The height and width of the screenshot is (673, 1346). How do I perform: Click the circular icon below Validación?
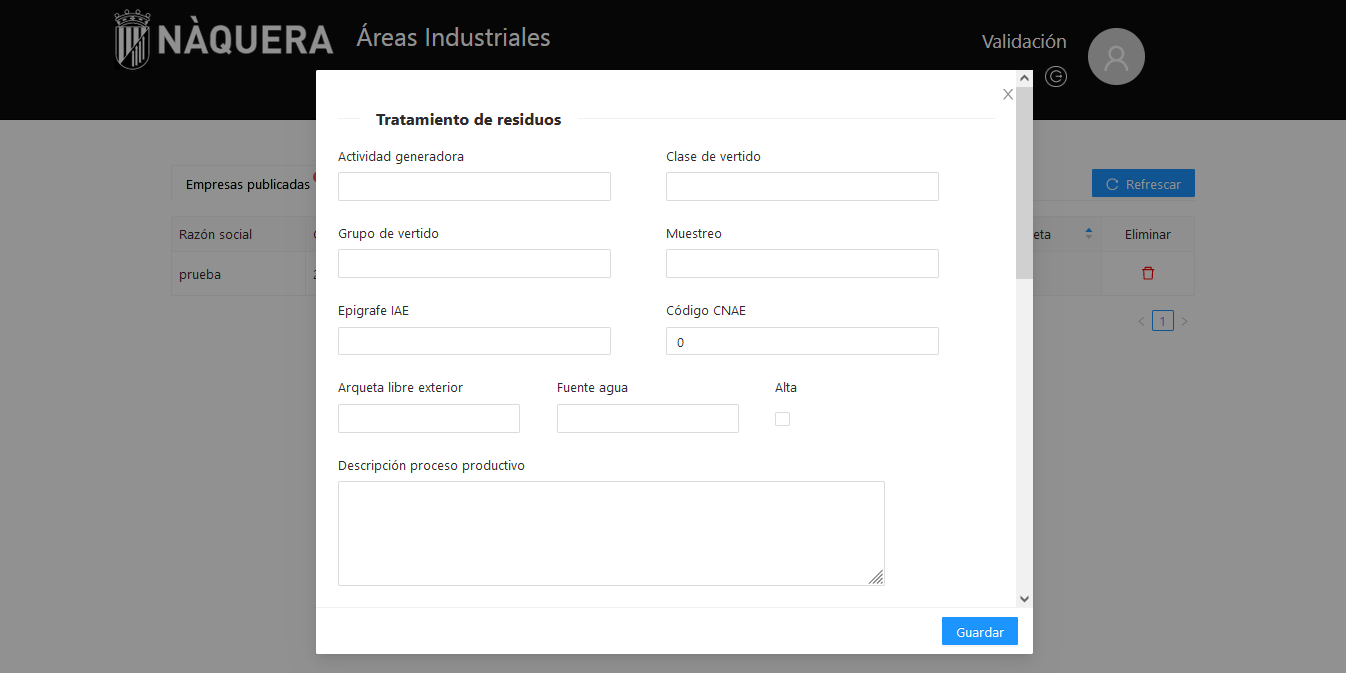[1056, 76]
